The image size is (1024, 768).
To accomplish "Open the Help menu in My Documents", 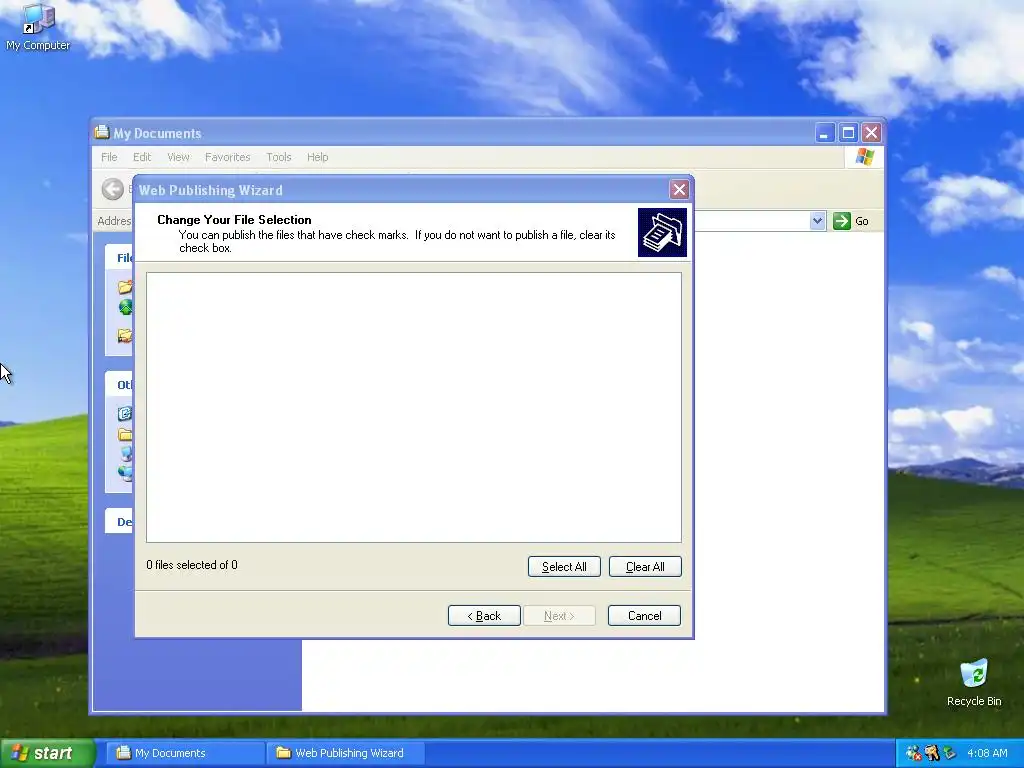I will pyautogui.click(x=317, y=157).
